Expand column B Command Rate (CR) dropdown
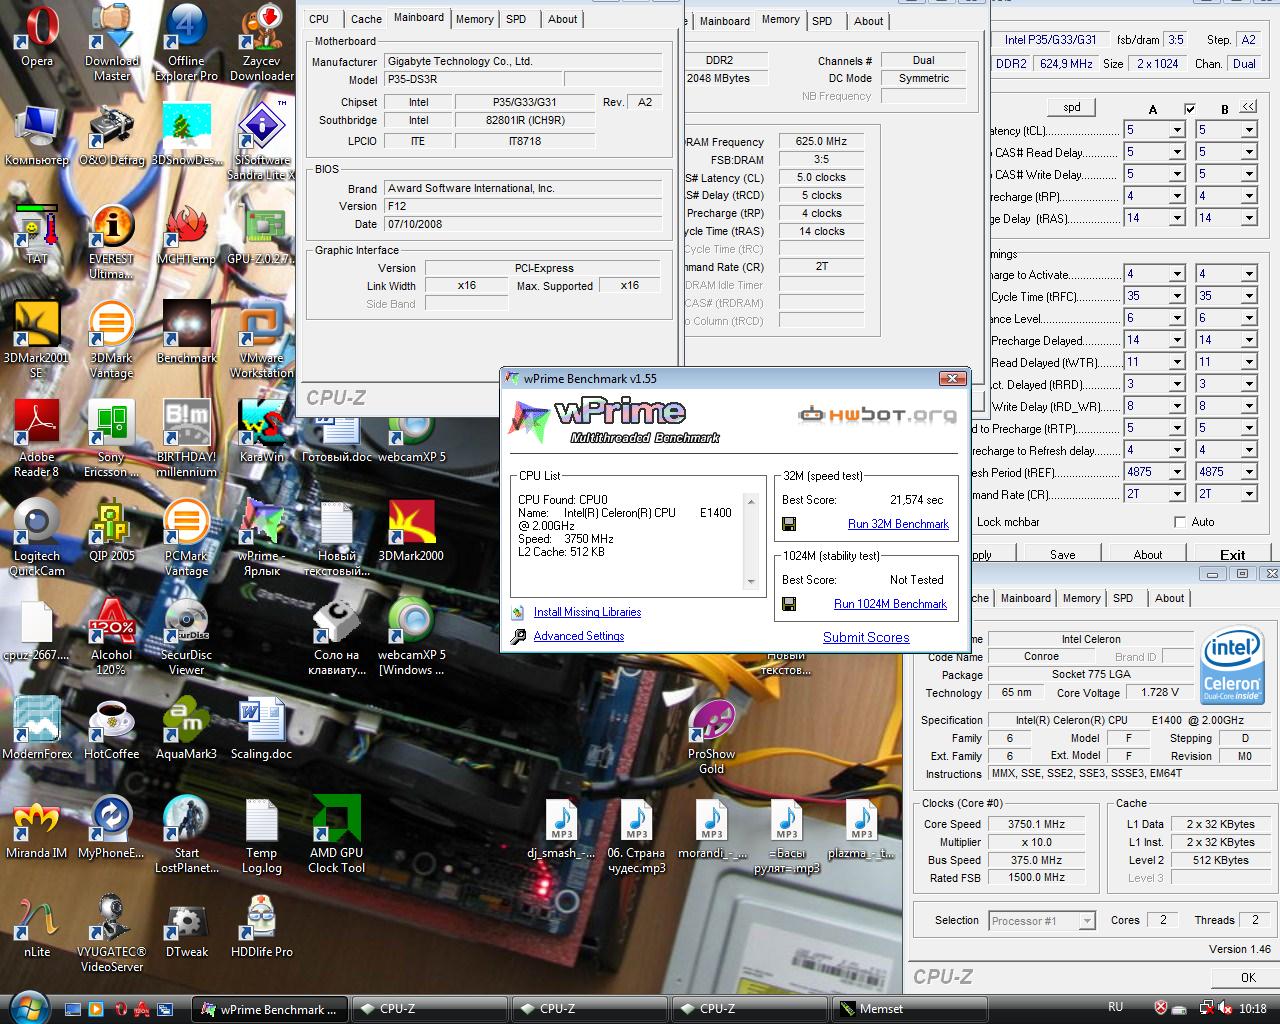The height and width of the screenshot is (1024, 1280). (1249, 494)
